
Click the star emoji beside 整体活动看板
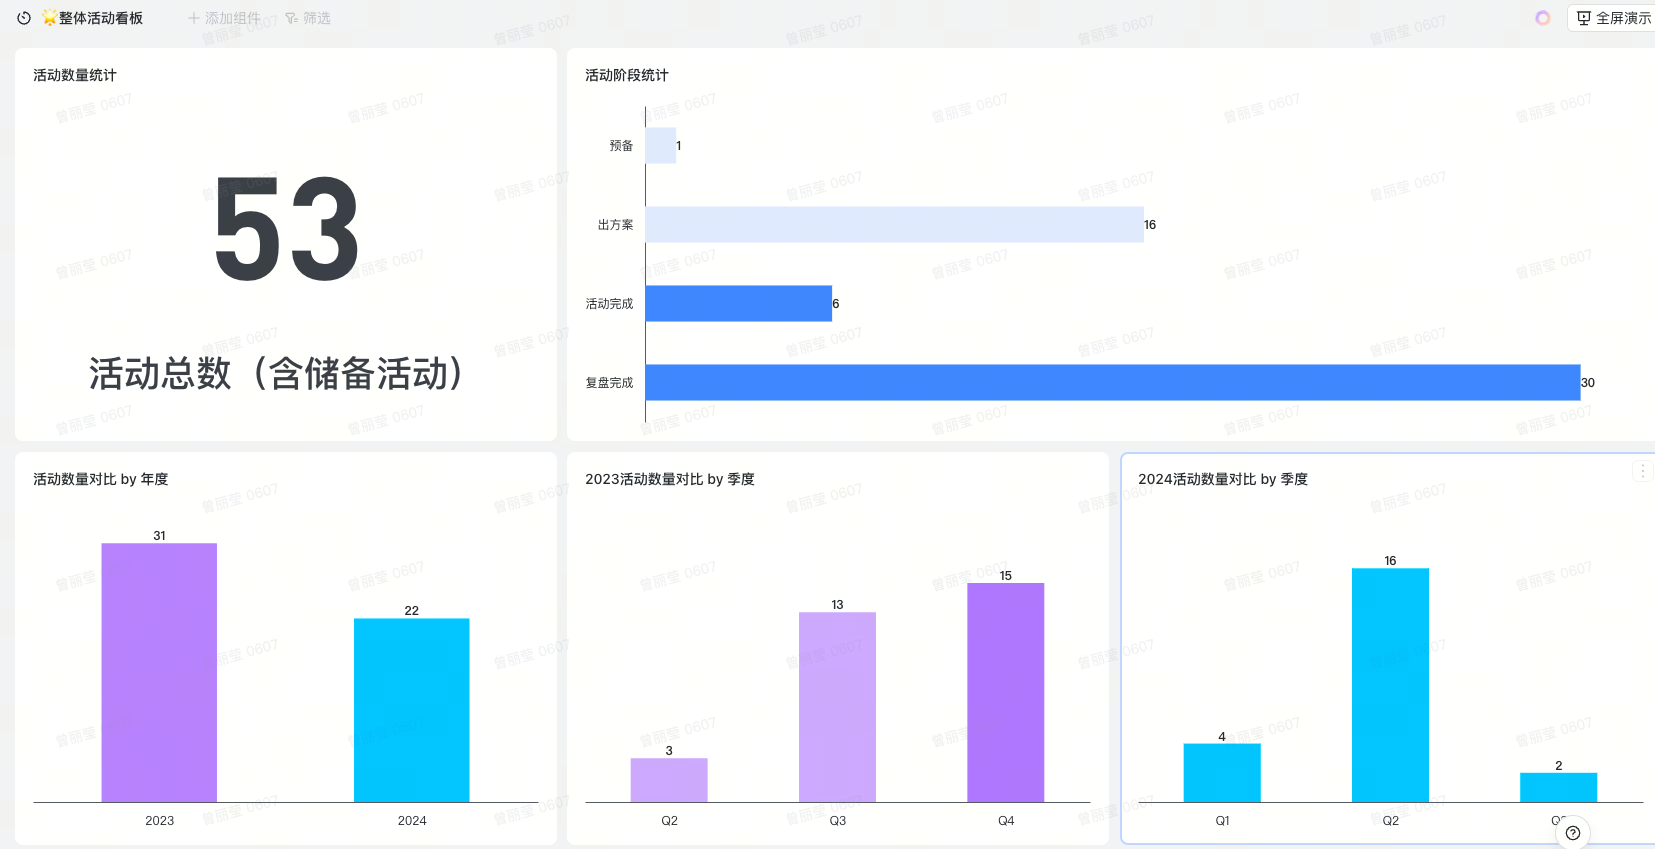click(x=49, y=18)
